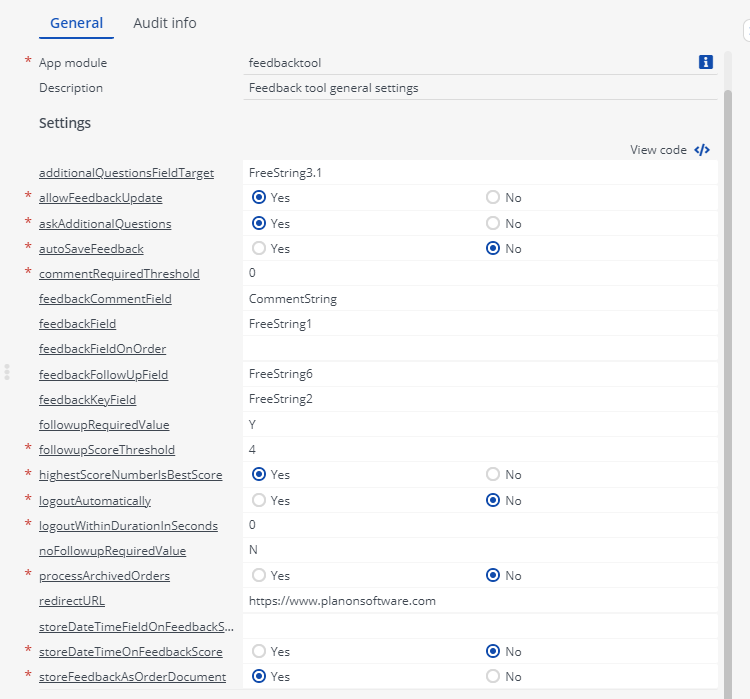The width and height of the screenshot is (750, 699).
Task: Open the followupScoreThreshold link
Action: click(107, 450)
